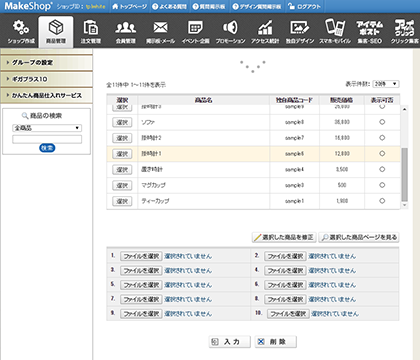
Task: Click 販売価格 column header
Action: [x=342, y=100]
